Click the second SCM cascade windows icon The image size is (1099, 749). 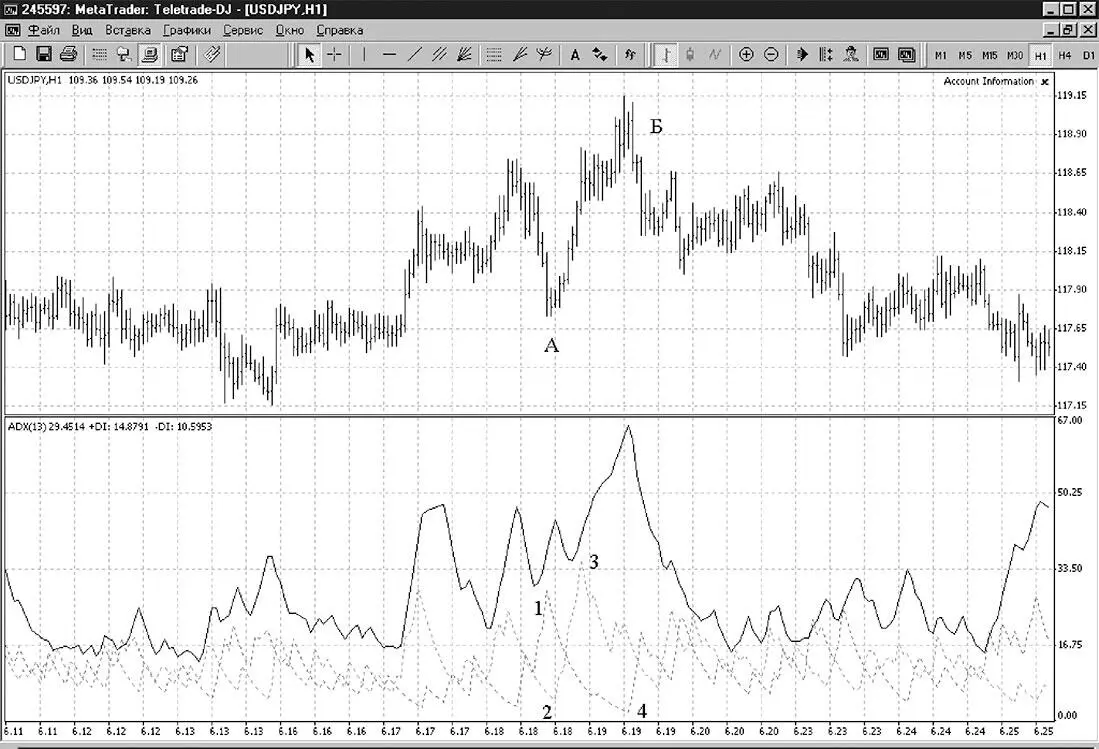click(906, 54)
